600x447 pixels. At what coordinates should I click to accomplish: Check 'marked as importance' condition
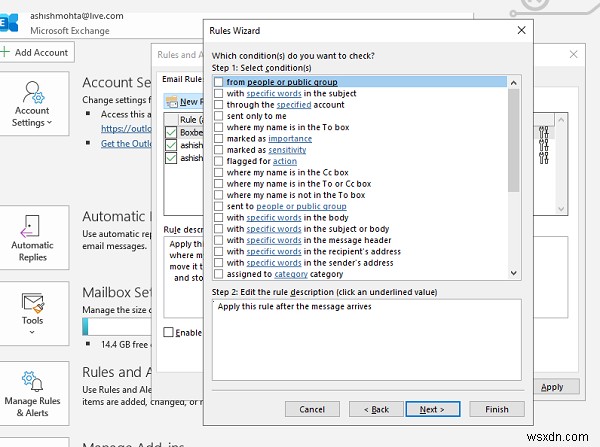pos(218,139)
